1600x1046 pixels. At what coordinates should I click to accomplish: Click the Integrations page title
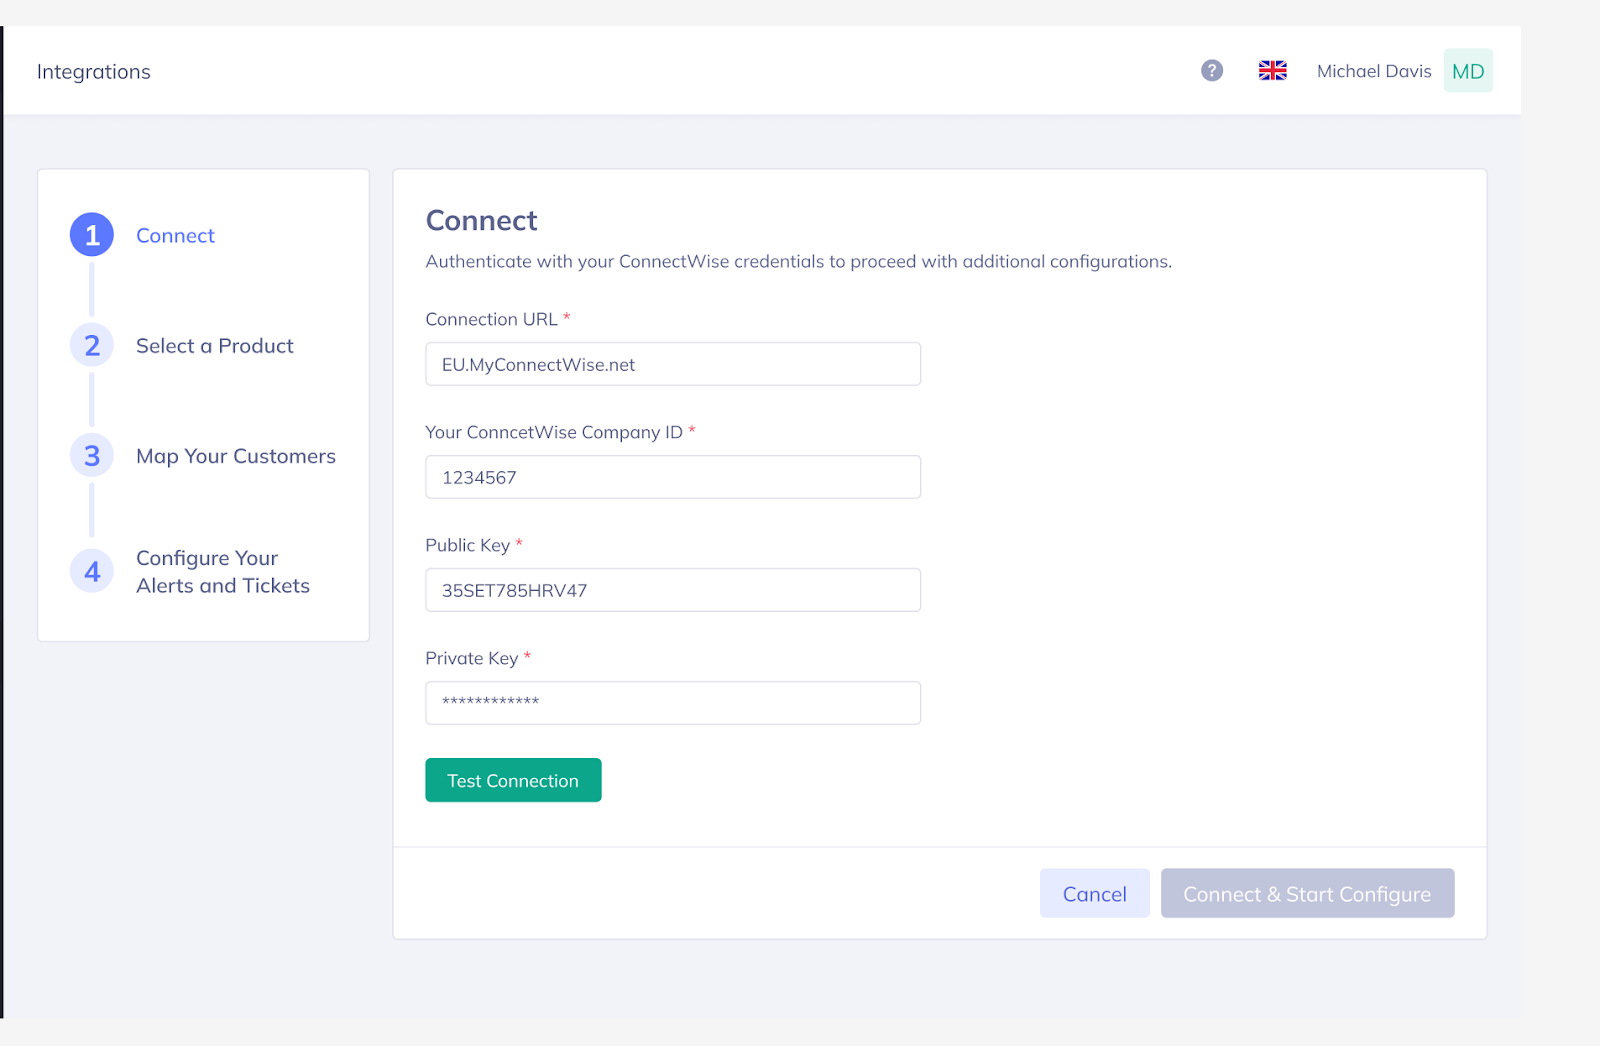[94, 72]
